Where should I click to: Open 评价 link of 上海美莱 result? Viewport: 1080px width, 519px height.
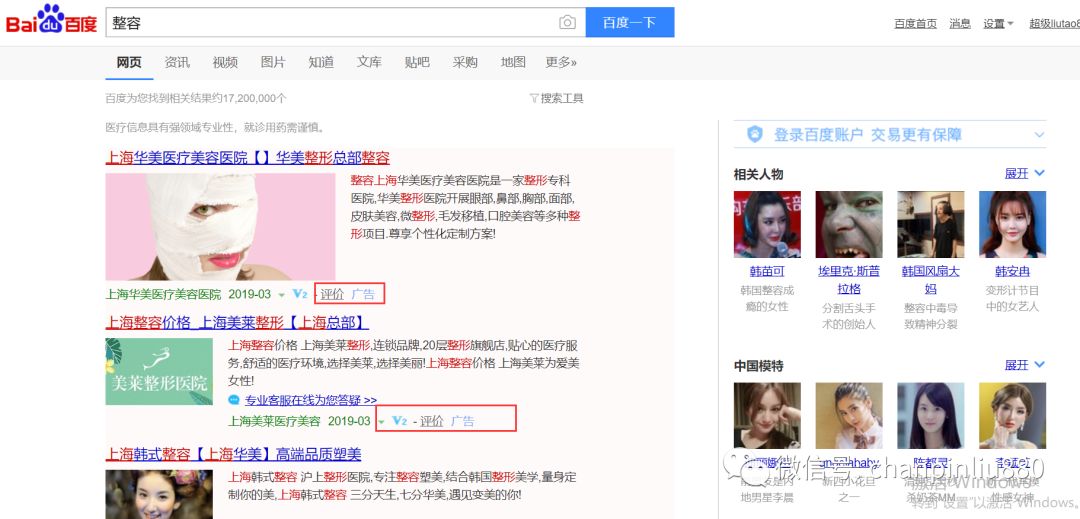coord(432,421)
